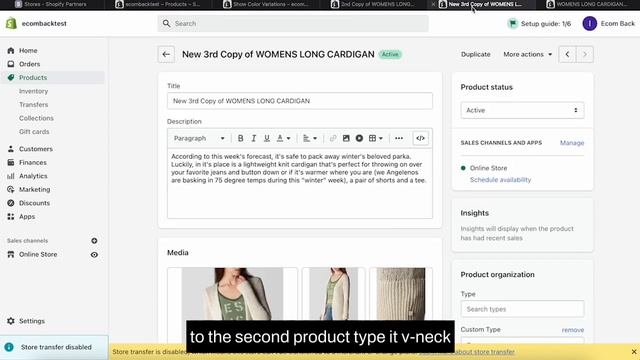Click the remove Custom Type link
Viewport: 640px width, 360px height.
573,330
